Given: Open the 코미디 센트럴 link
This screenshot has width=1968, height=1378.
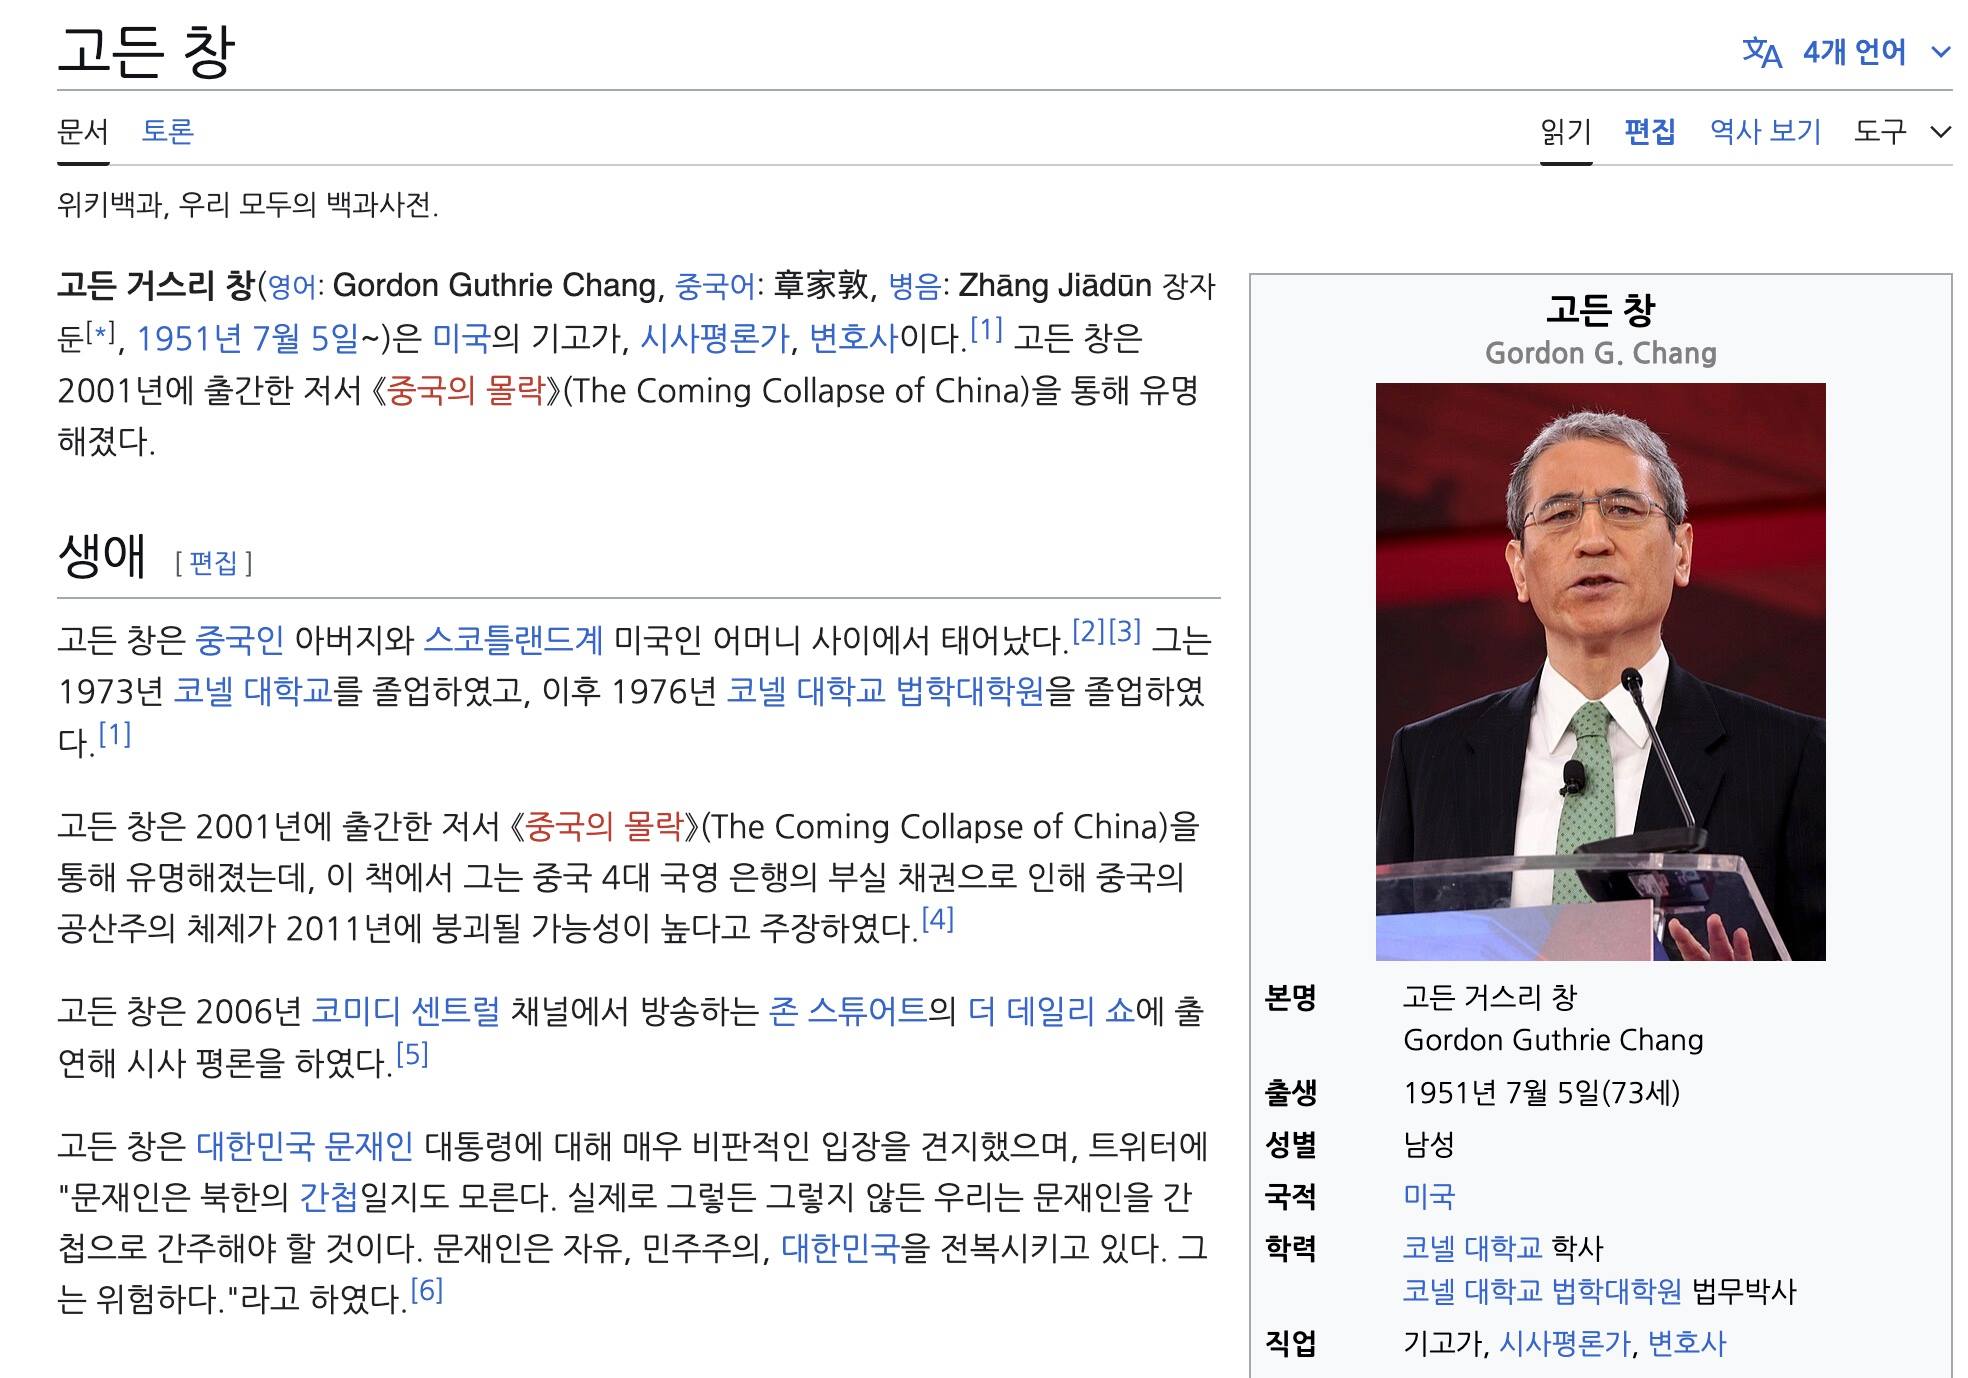Looking at the screenshot, I should (405, 1012).
